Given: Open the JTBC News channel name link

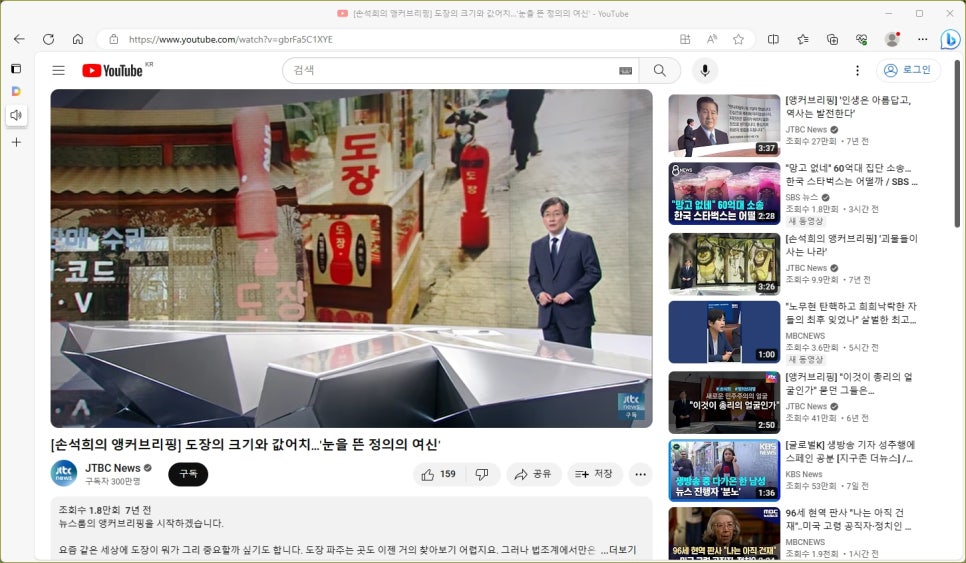Looking at the screenshot, I should pyautogui.click(x=113, y=468).
